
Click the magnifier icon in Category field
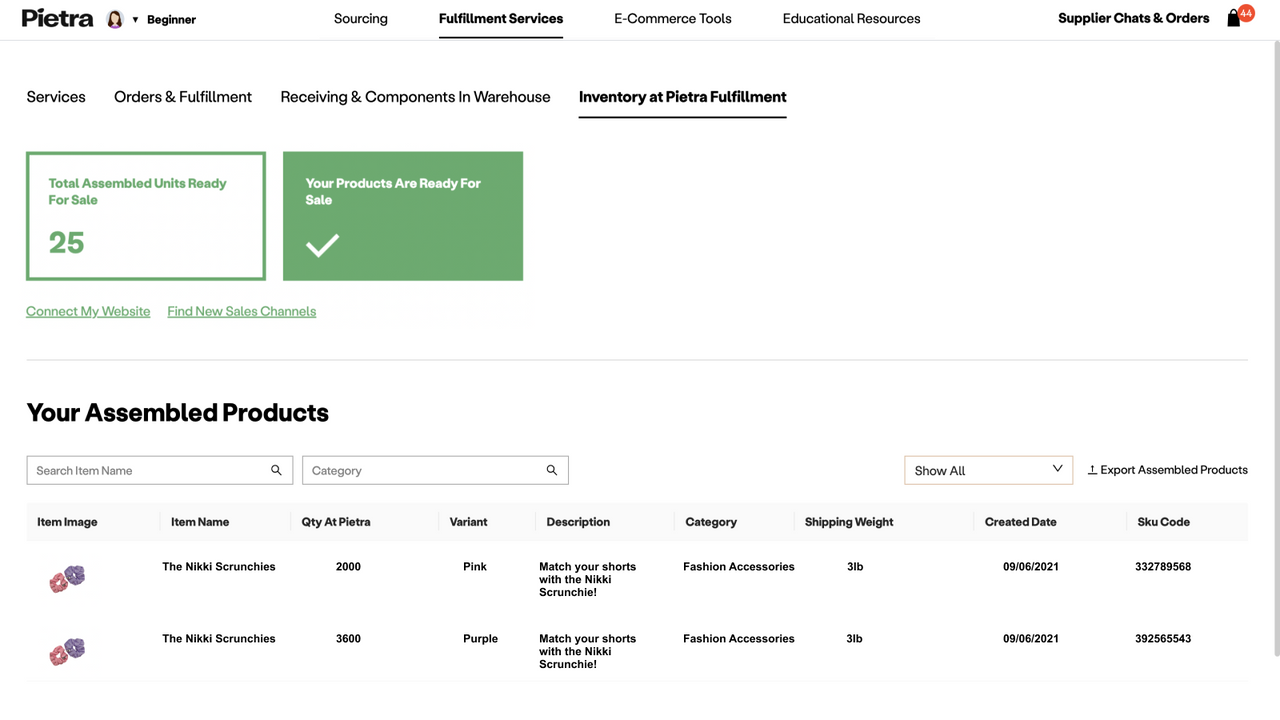551,470
